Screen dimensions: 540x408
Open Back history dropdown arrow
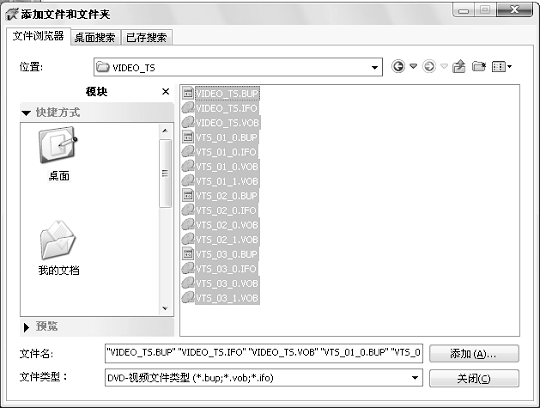point(413,65)
